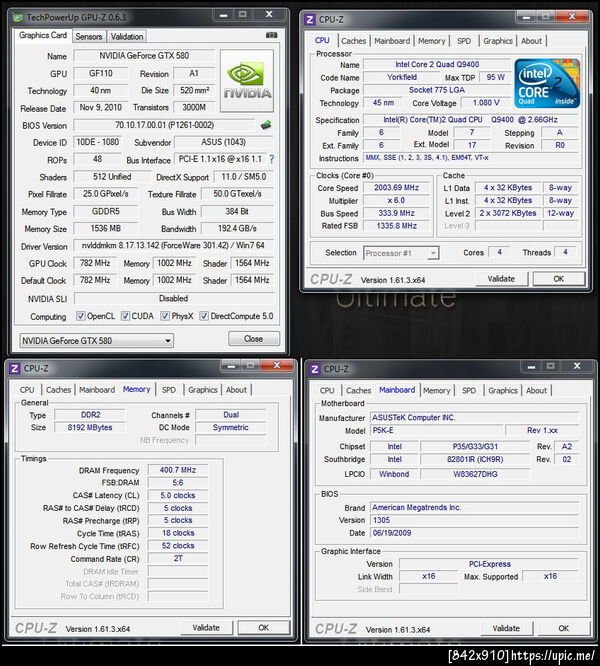
Task: Click the Subvendor field ASUS (1043)
Action: pyautogui.click(x=223, y=142)
